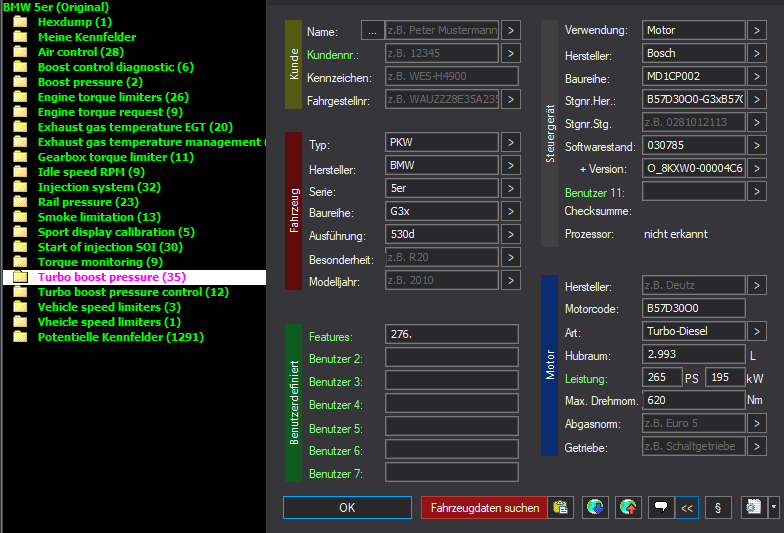Image resolution: width=784 pixels, height=533 pixels.
Task: Click the folder icon of Boost pressure (2)
Action: pos(20,82)
